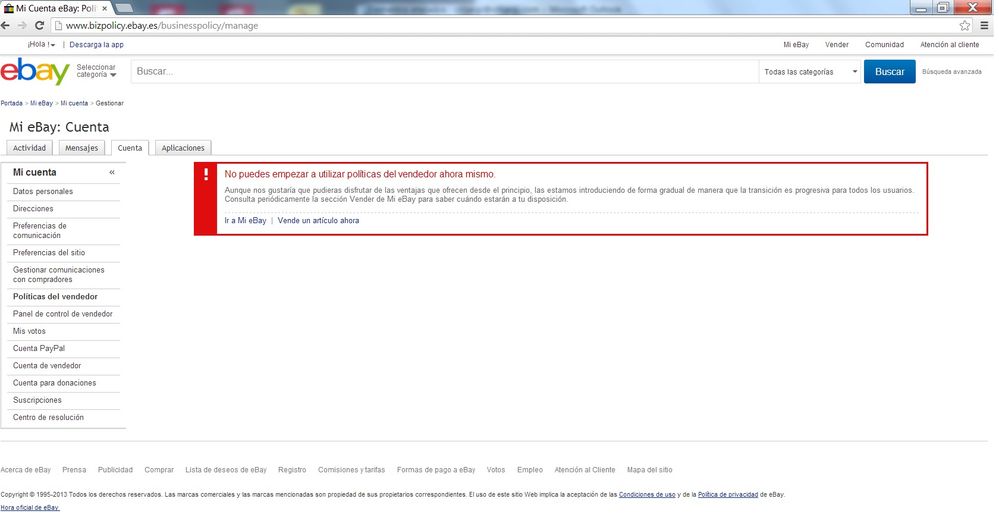Open Atención al cliente top link
The width and height of the screenshot is (999, 526).
[x=949, y=45]
